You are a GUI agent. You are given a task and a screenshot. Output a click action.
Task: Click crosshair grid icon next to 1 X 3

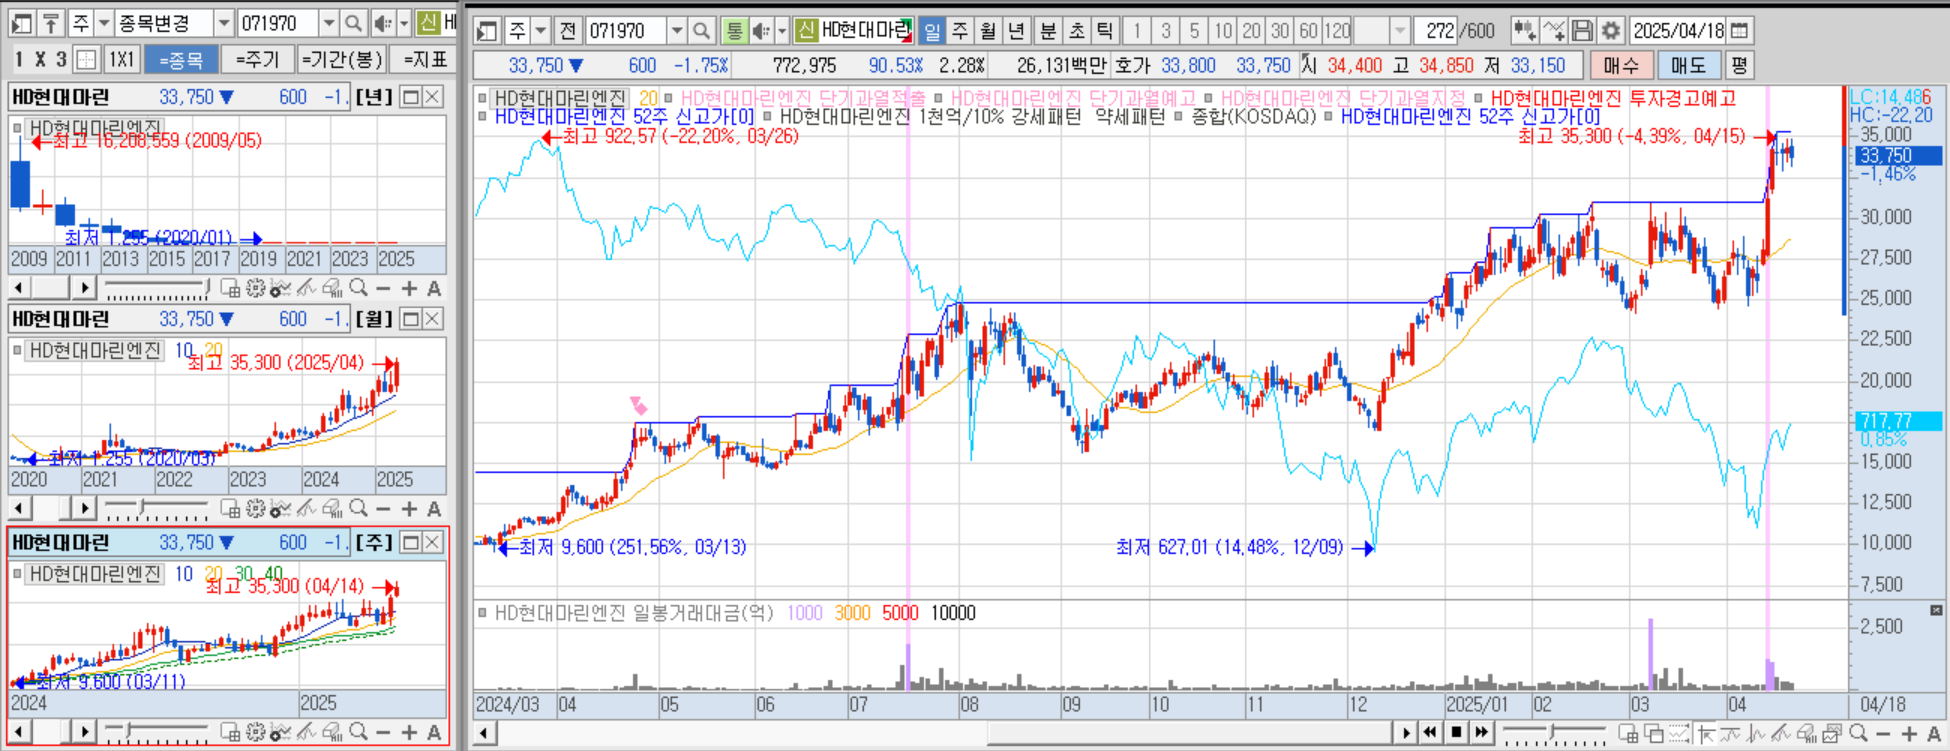click(x=87, y=60)
